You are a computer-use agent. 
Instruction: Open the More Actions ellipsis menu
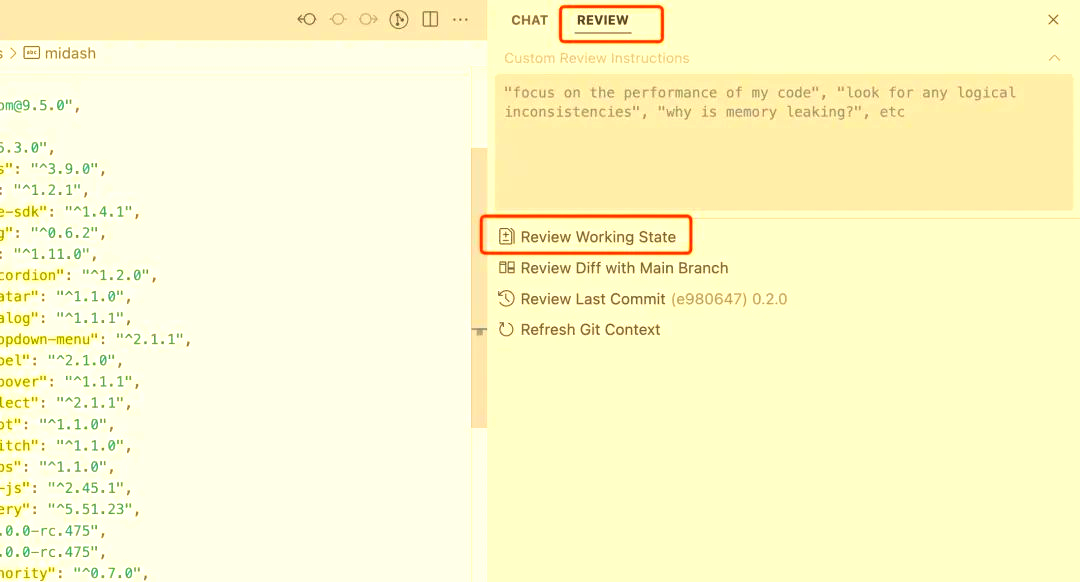coord(460,19)
